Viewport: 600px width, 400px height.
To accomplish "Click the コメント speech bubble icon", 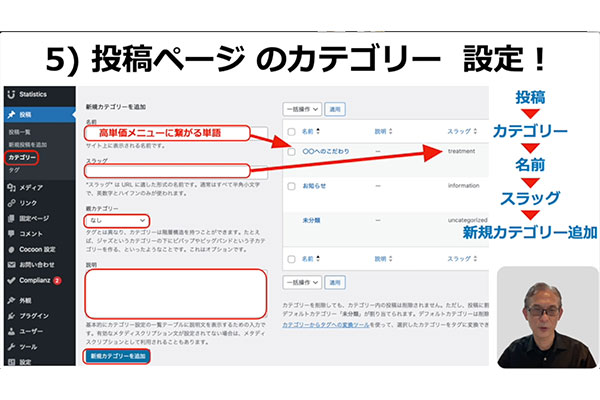I will click(11, 233).
